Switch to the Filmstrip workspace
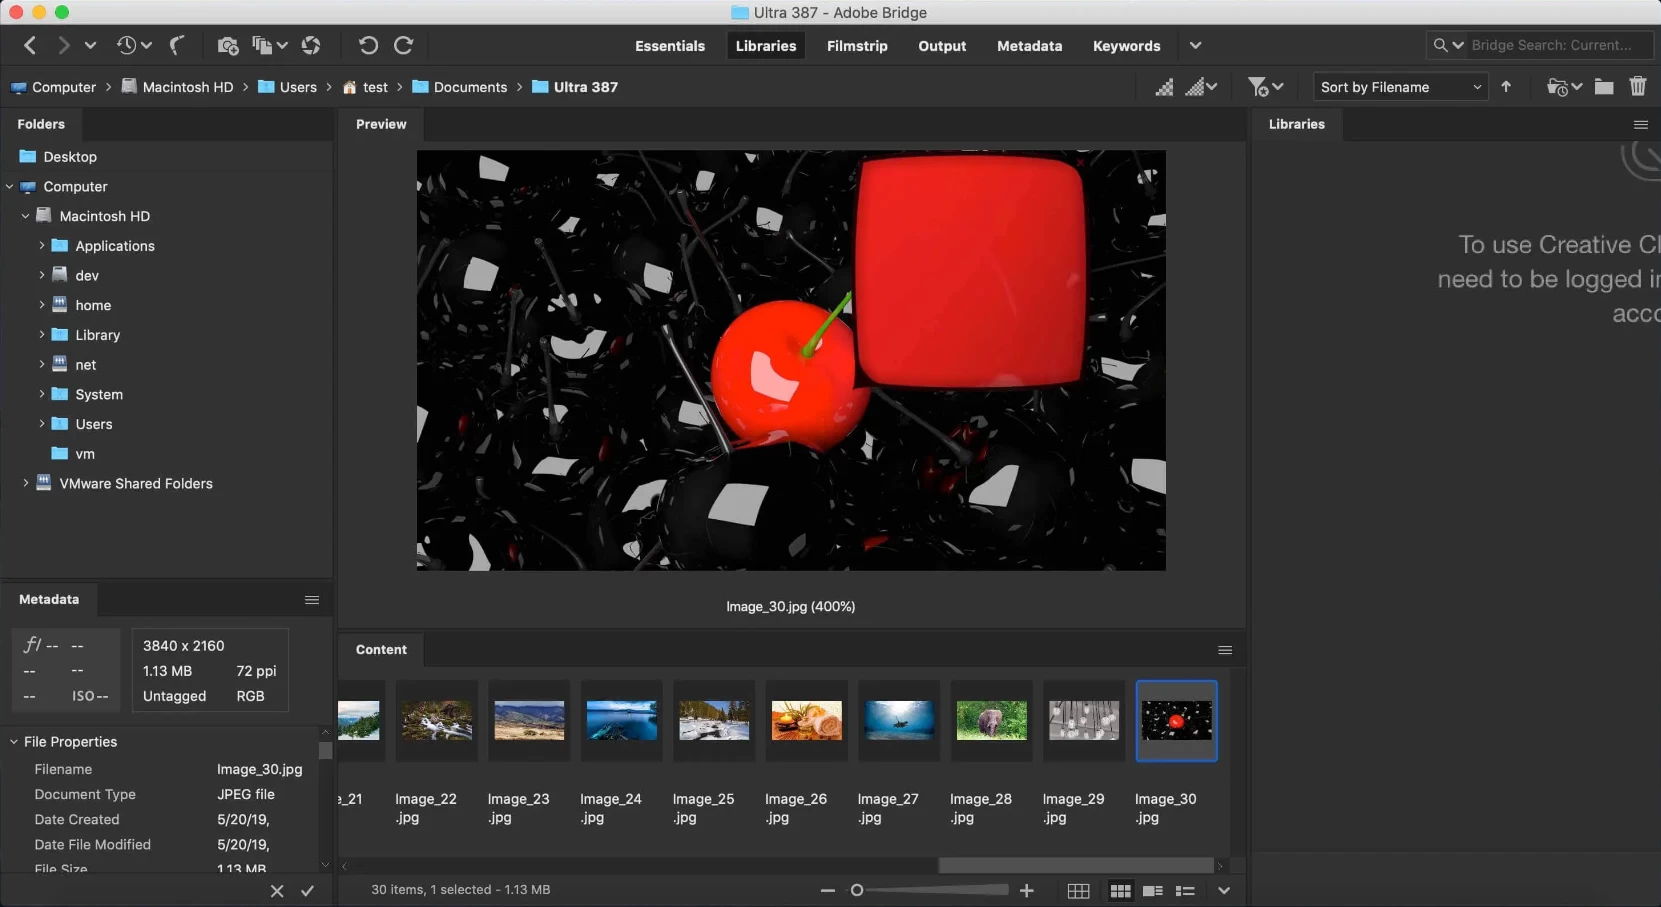Screen dimensions: 1661x907 pos(857,46)
